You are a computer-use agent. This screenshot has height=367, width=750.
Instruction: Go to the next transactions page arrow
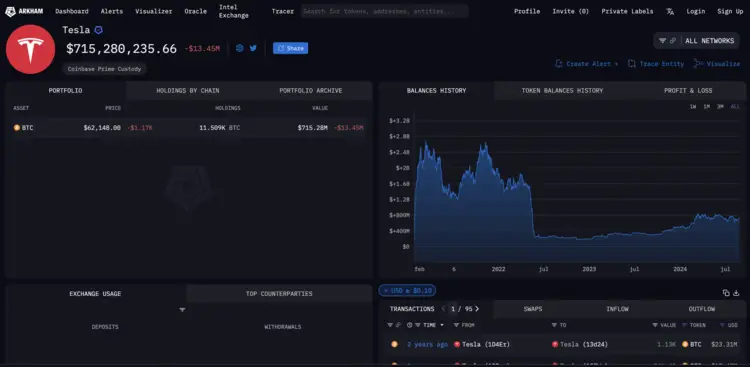pos(477,309)
